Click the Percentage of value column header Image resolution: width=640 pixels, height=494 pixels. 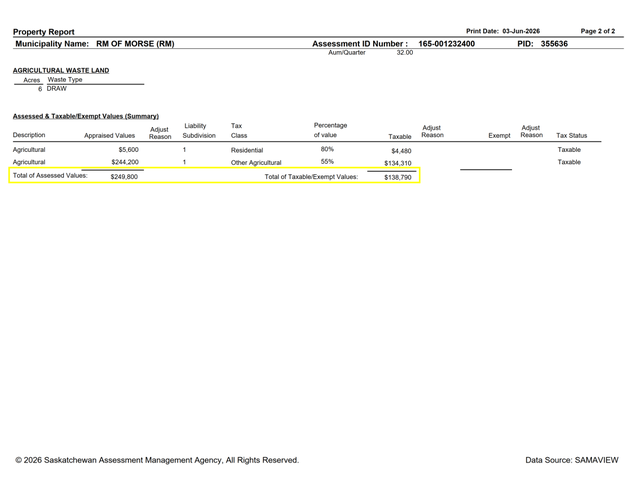tap(330, 130)
